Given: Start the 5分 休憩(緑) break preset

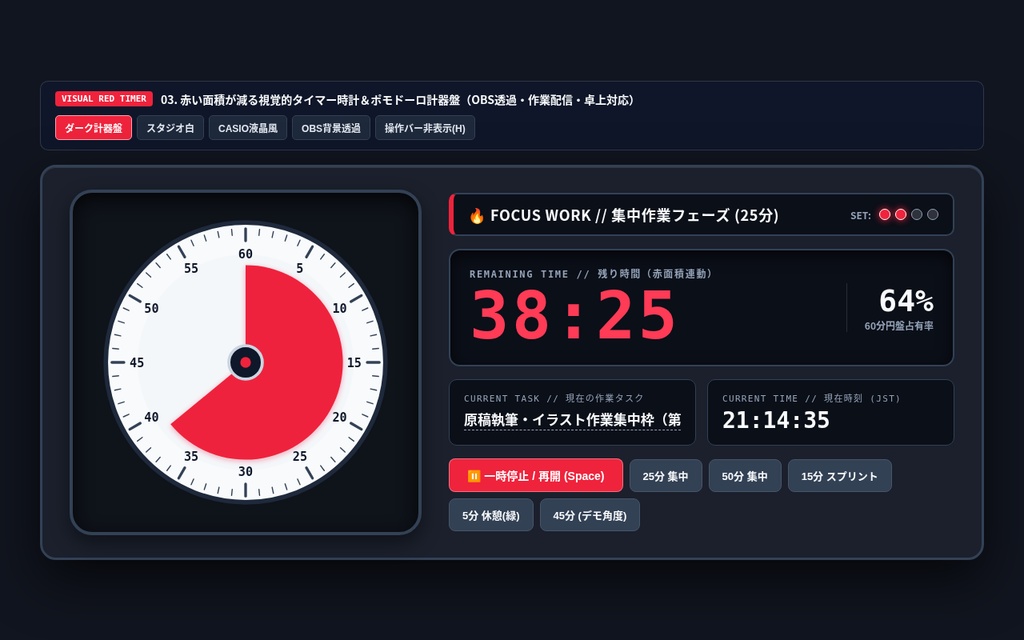Looking at the screenshot, I should coord(491,515).
